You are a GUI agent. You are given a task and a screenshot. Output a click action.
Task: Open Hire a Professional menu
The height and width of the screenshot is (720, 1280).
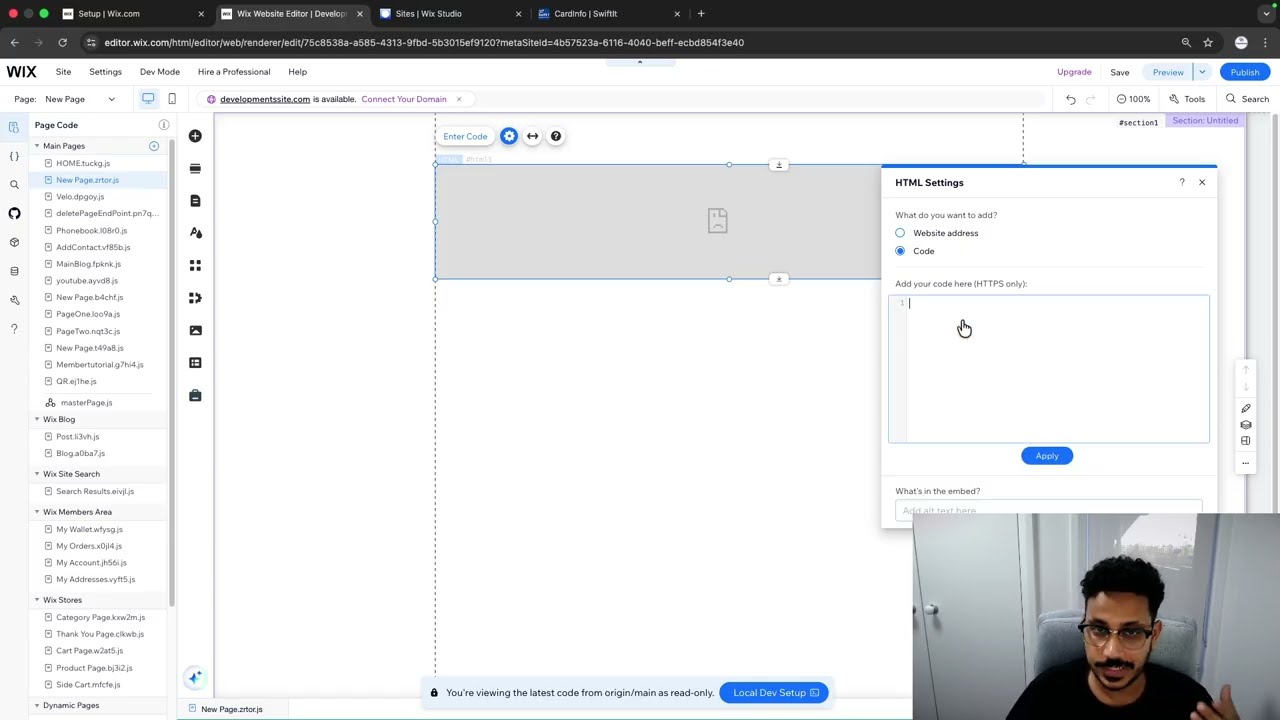[x=234, y=72]
